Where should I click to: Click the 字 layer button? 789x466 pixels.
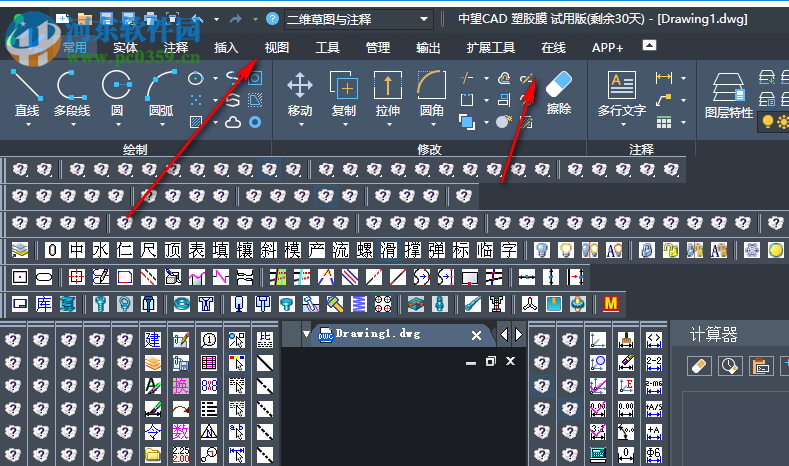509,250
